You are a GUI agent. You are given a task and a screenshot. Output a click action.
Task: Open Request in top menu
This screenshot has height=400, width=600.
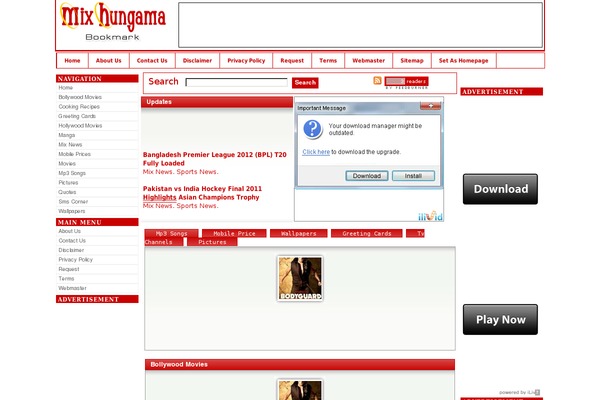point(292,60)
